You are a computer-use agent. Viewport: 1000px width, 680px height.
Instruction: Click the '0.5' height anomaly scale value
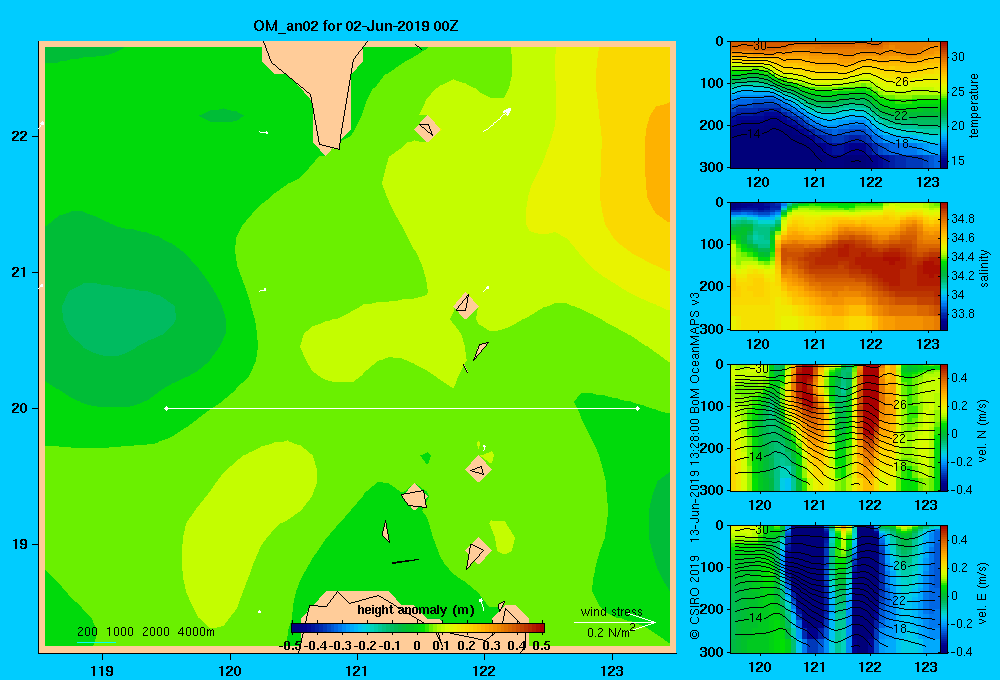pyautogui.click(x=541, y=646)
